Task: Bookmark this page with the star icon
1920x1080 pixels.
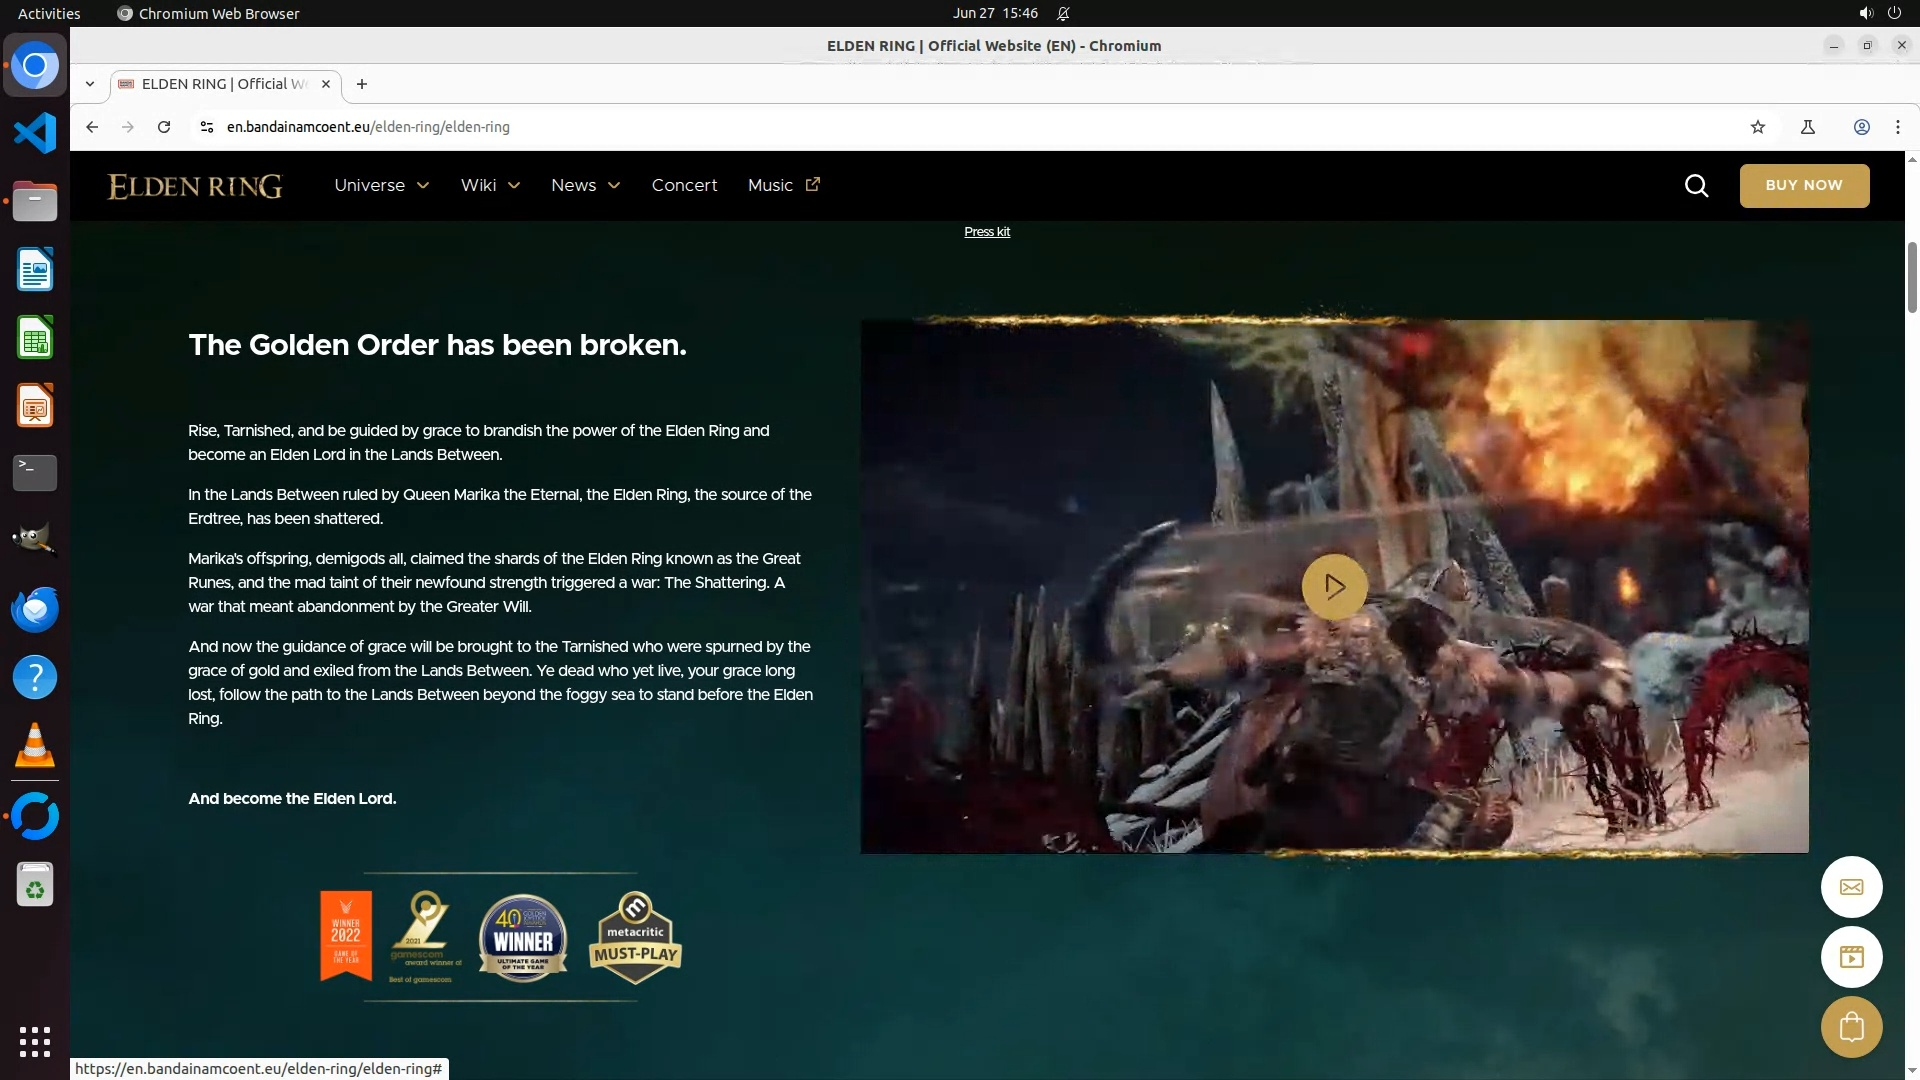Action: 1758,127
